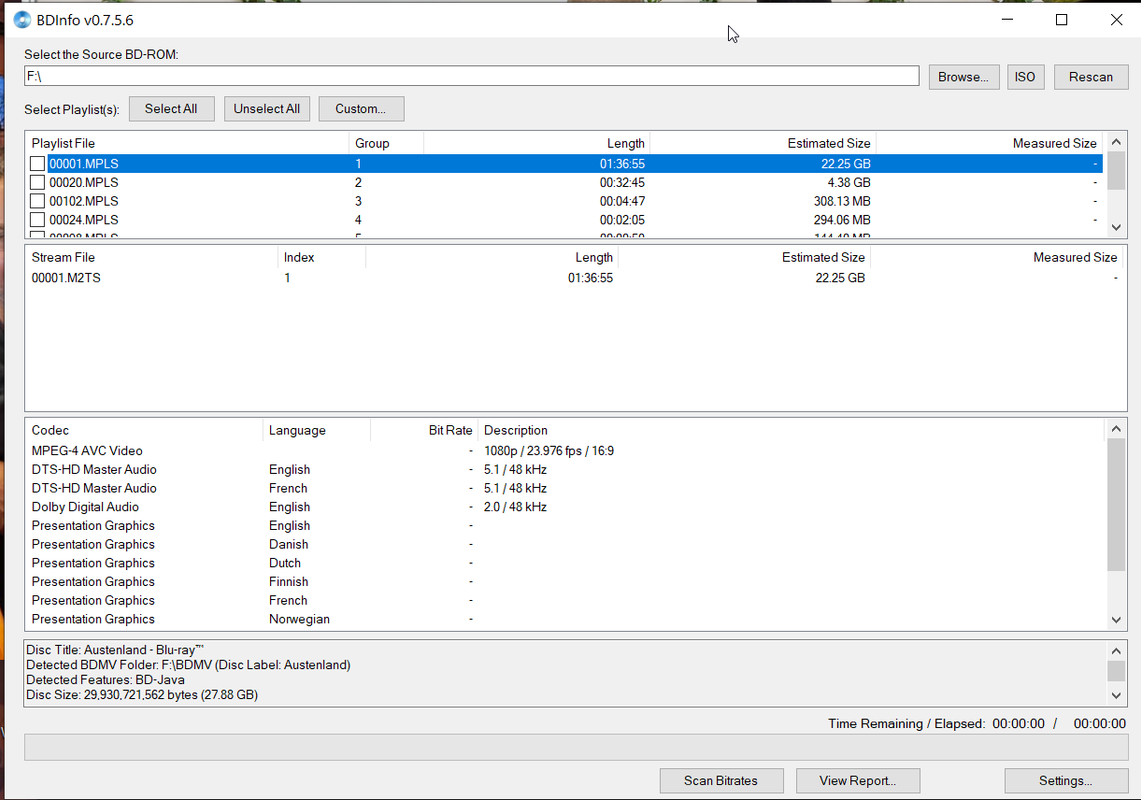Select the 00001.M2TS stream file
The image size is (1141, 800).
pos(575,278)
